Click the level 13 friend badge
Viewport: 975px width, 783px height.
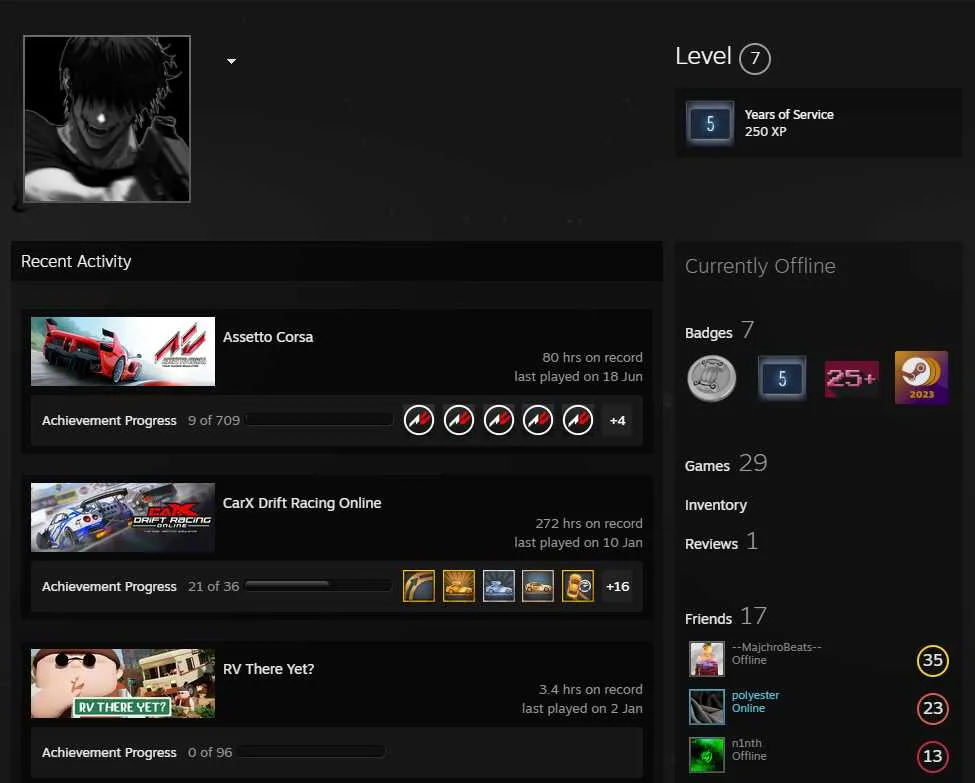point(933,756)
